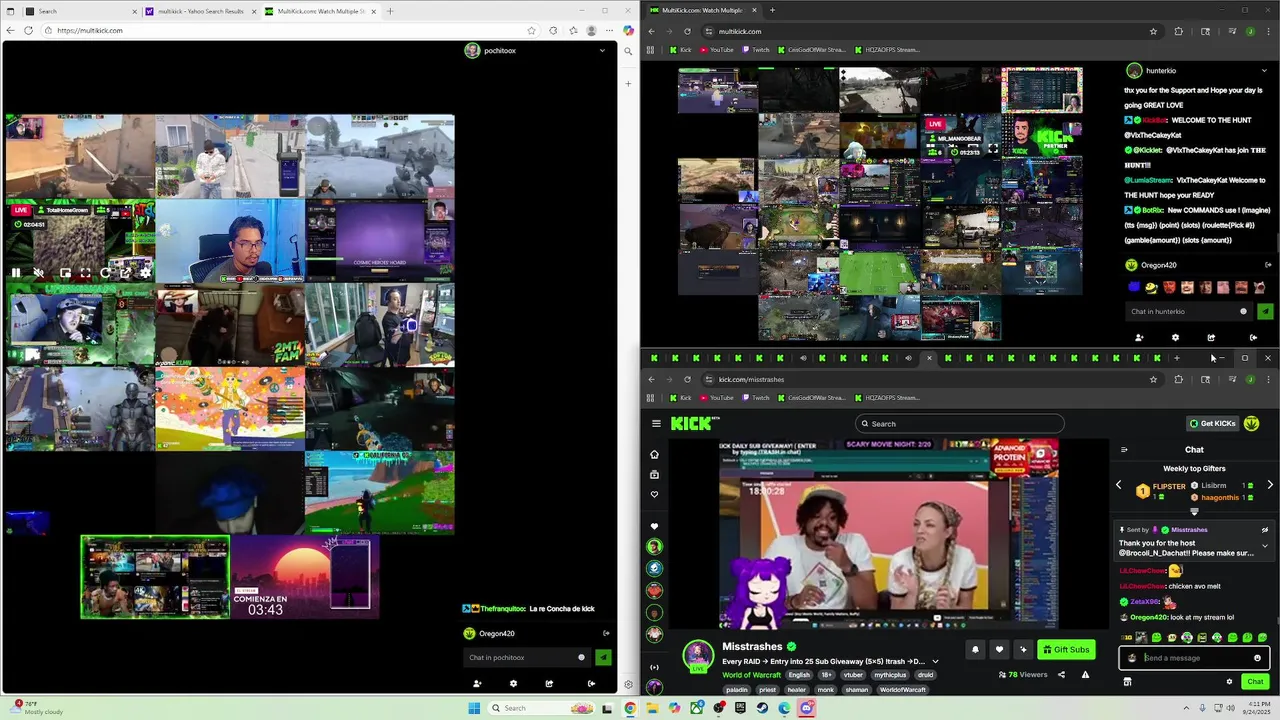Viewport: 1280px width, 720px height.
Task: Open Copilot icon in Edge toolbar
Action: click(628, 30)
